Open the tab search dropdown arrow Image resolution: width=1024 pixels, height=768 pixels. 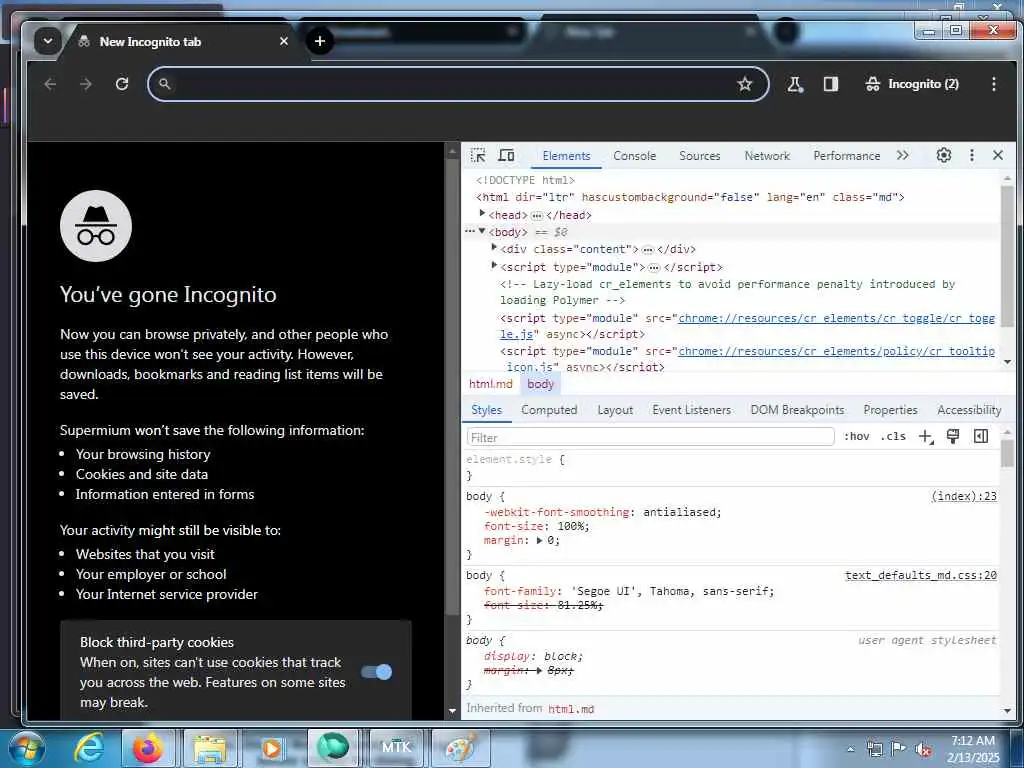(48, 41)
